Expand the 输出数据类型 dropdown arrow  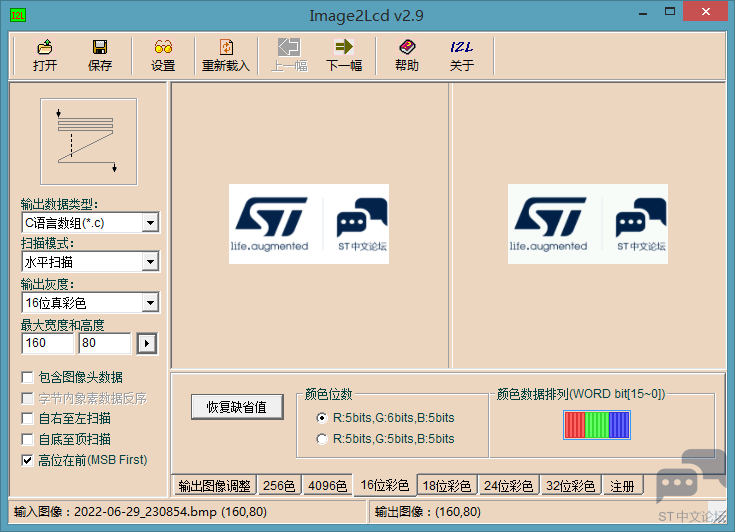point(150,223)
